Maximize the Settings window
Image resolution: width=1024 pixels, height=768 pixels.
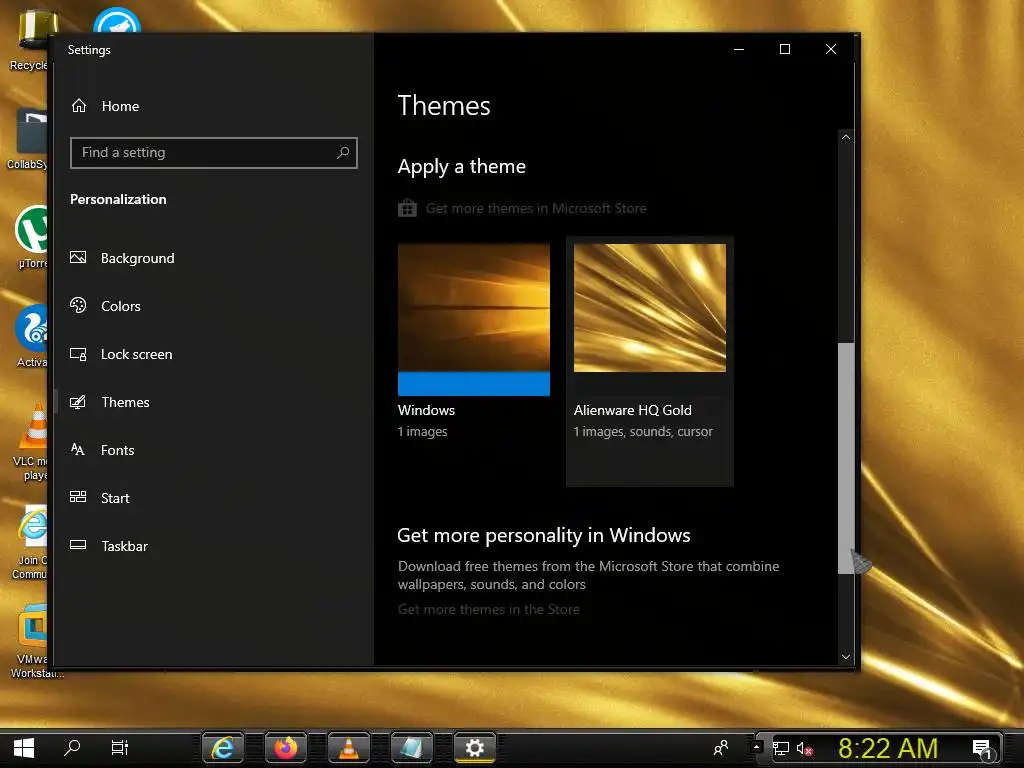[785, 49]
